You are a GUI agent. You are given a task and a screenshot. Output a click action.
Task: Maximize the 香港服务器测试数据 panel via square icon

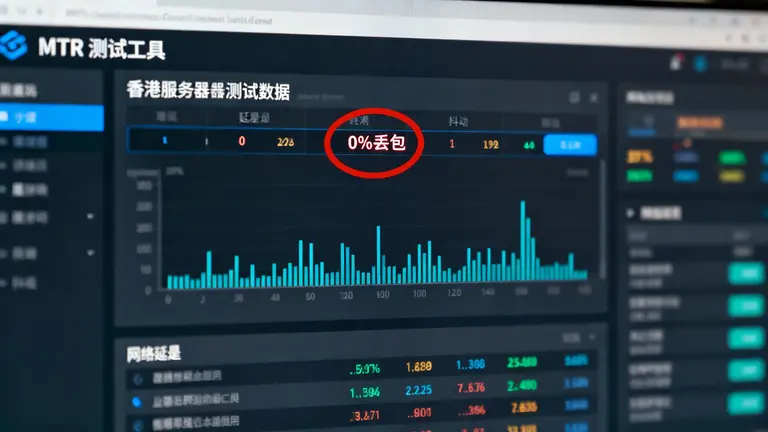tap(575, 97)
